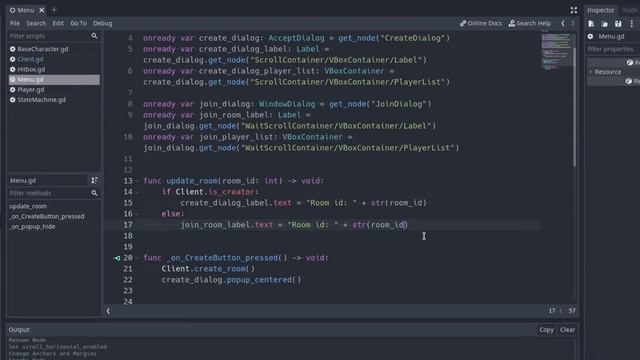Open Client.gd script

click(30, 59)
